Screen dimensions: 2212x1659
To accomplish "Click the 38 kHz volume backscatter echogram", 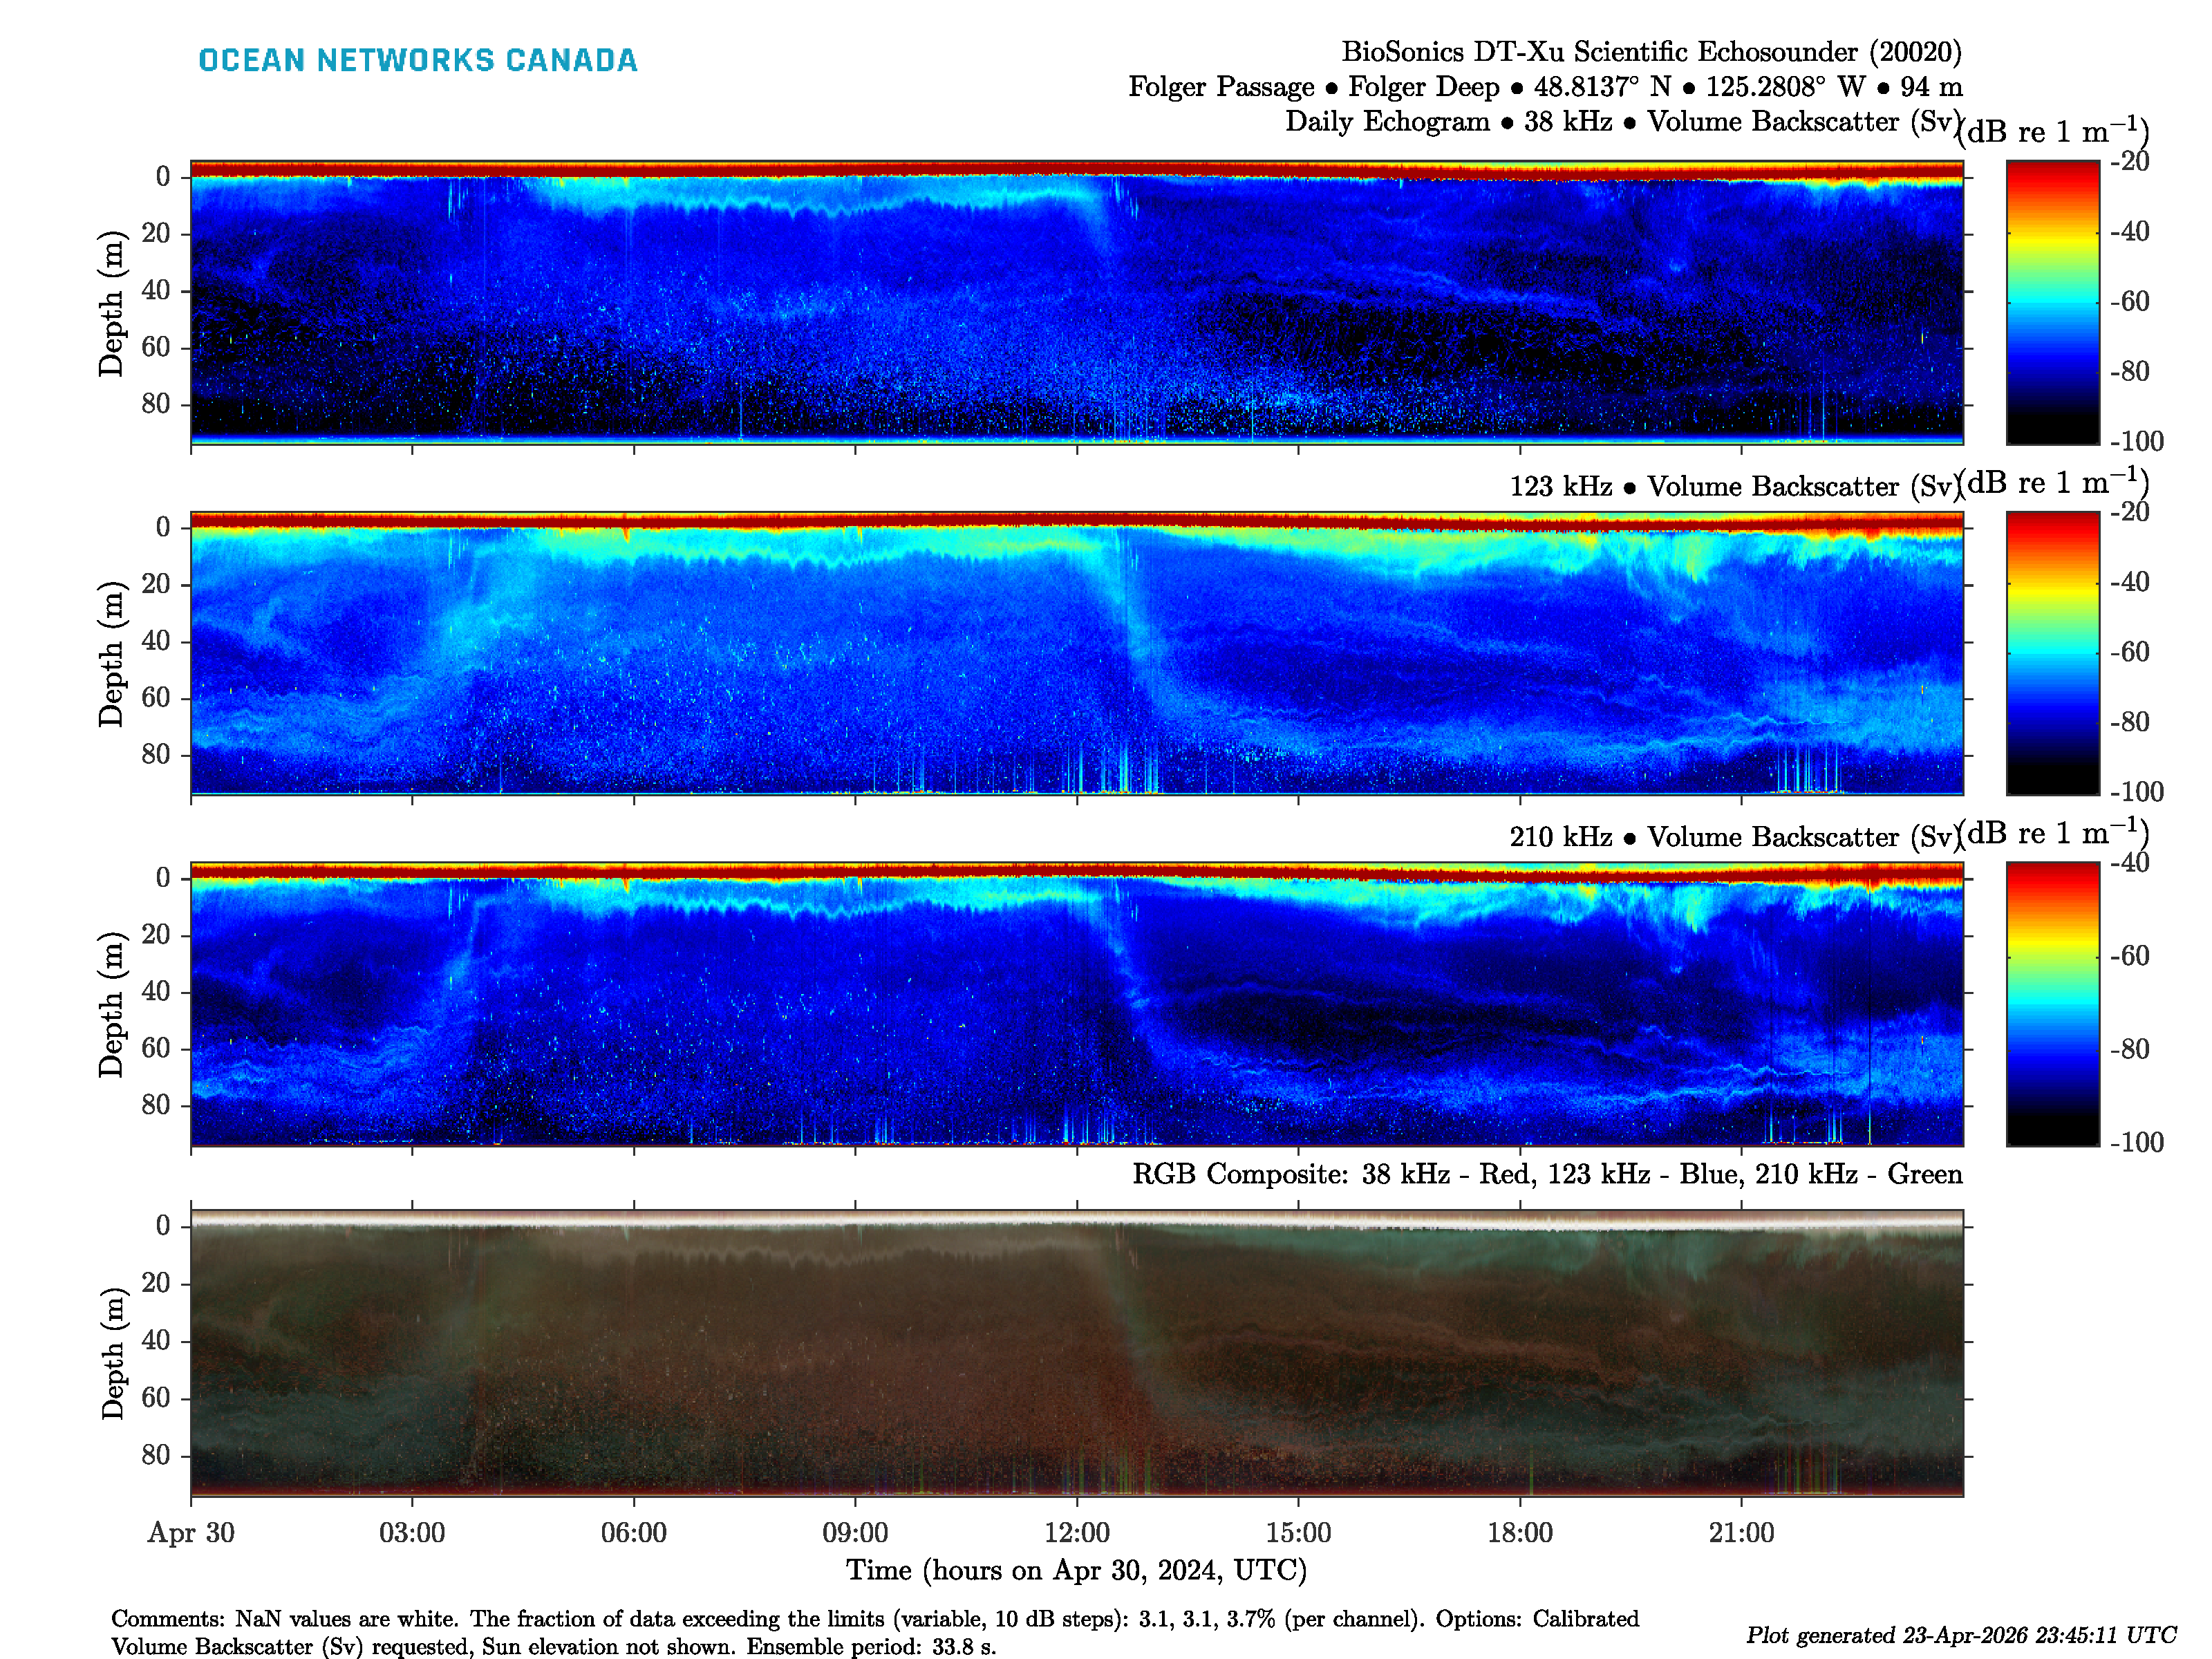I will [1076, 301].
